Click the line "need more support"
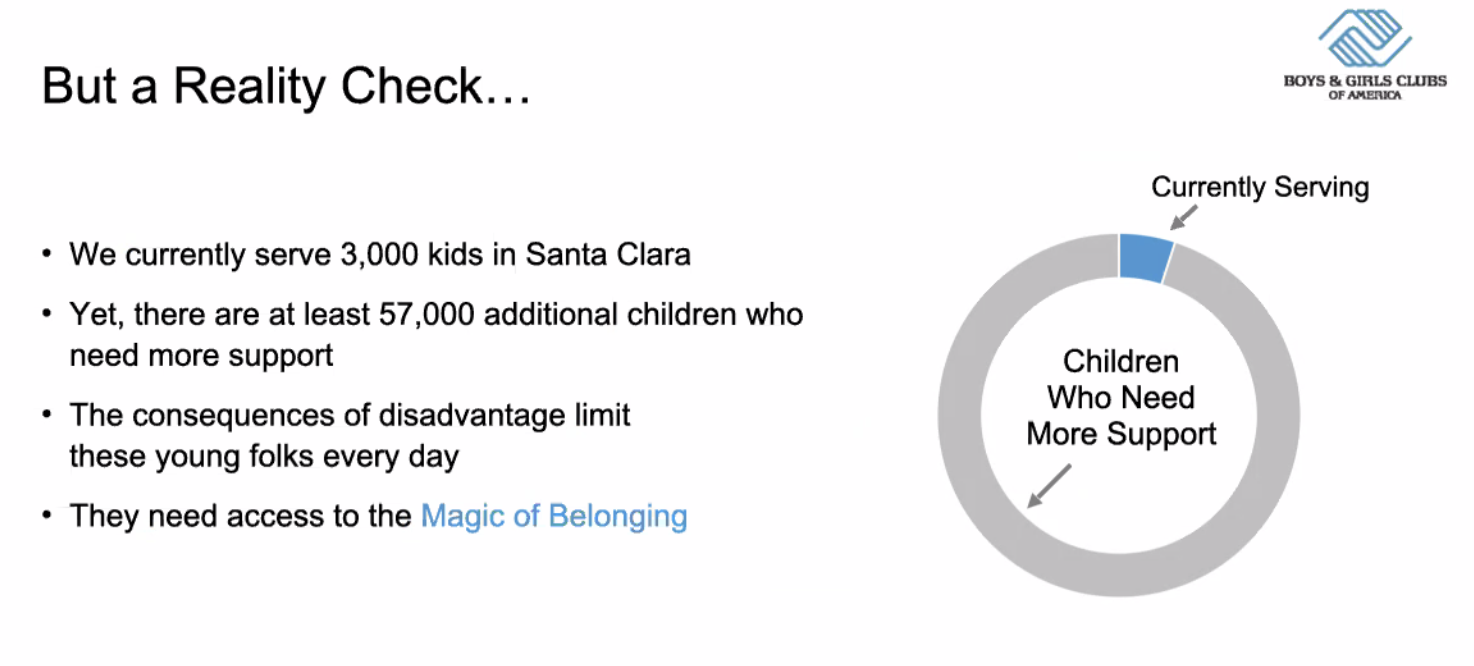 pyautogui.click(x=201, y=355)
